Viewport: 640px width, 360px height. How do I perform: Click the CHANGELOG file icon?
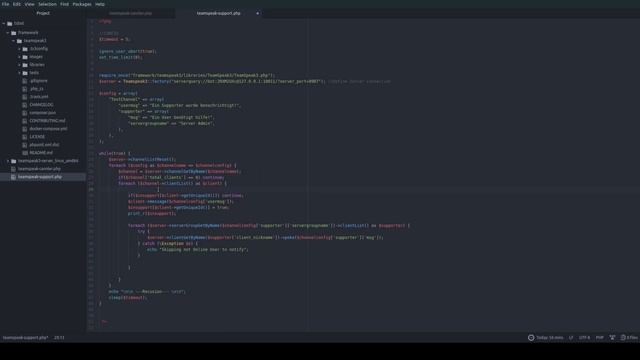[25, 105]
